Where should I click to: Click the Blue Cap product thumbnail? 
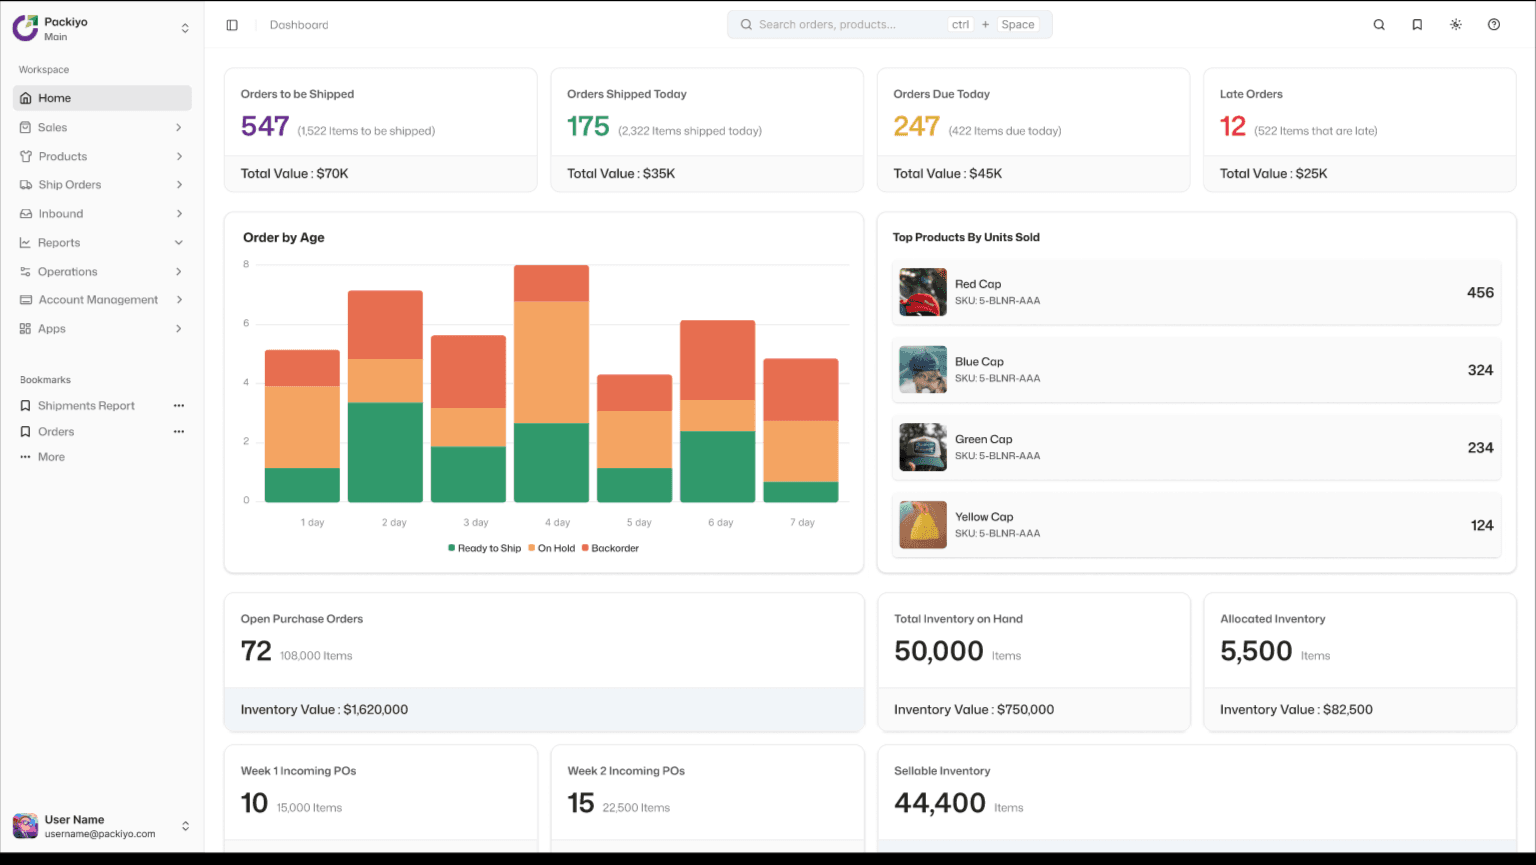tap(922, 370)
